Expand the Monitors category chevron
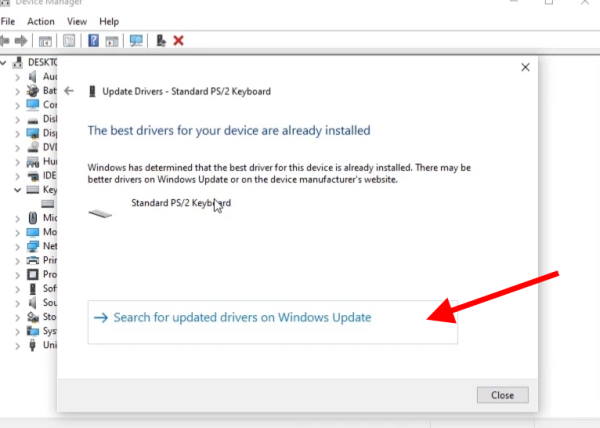This screenshot has width=600, height=428. (x=18, y=232)
